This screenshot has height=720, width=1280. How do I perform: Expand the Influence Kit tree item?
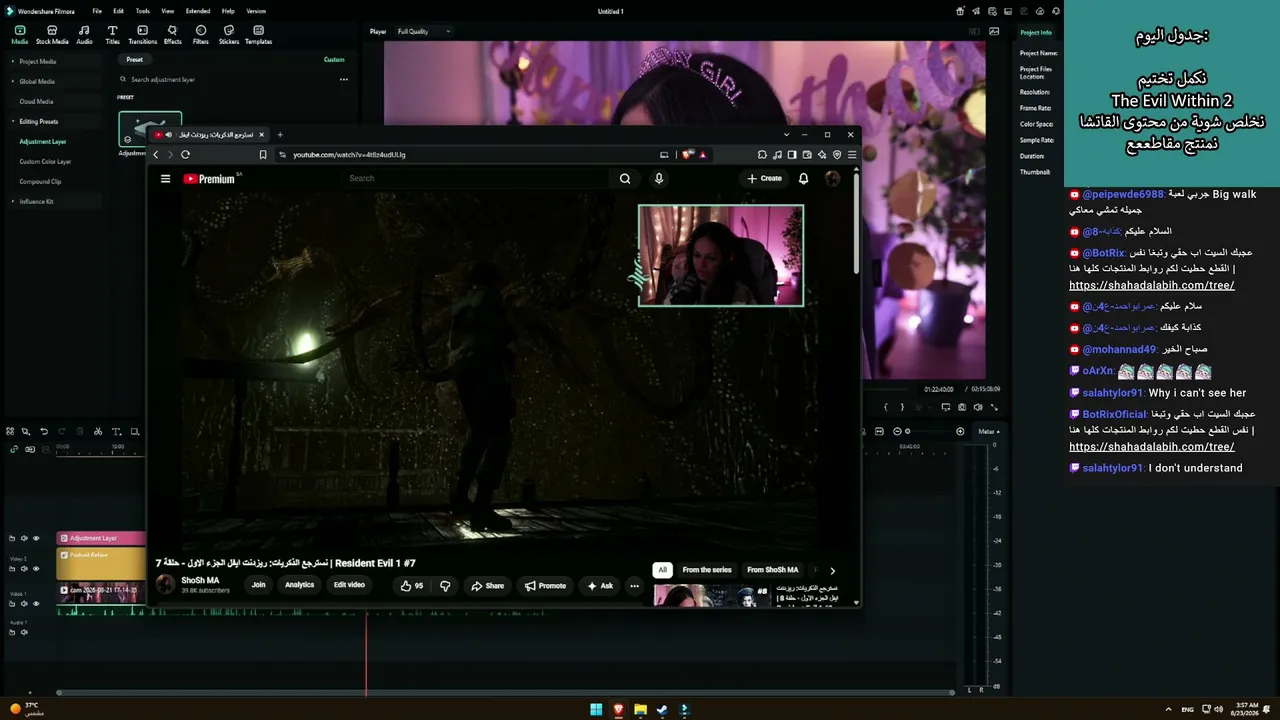[x=13, y=201]
